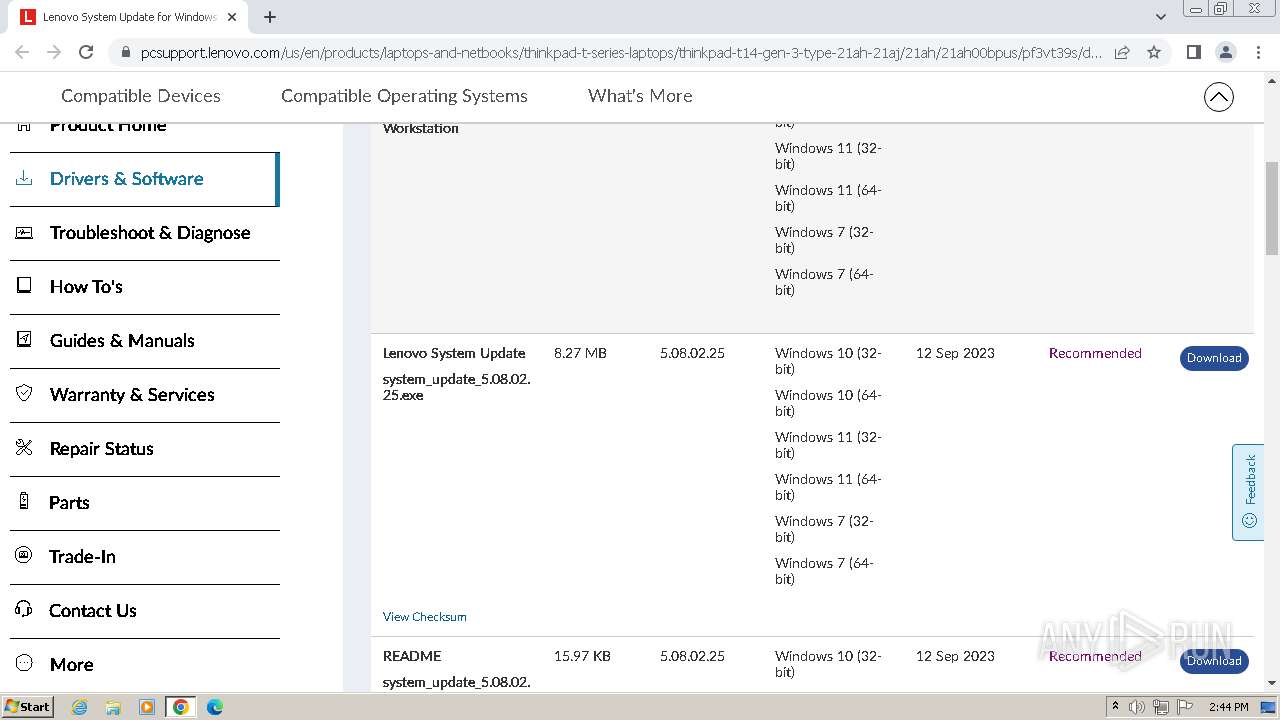Click the taskbar clock 2:44 PM
This screenshot has width=1280, height=720.
tap(1228, 707)
